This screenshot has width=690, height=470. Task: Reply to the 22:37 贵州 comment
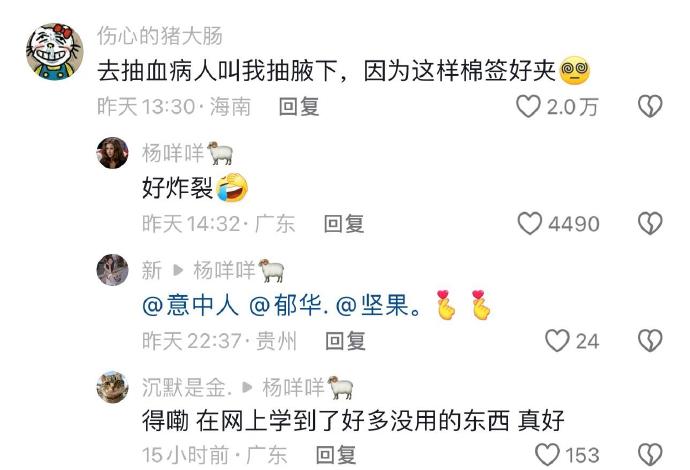(345, 341)
